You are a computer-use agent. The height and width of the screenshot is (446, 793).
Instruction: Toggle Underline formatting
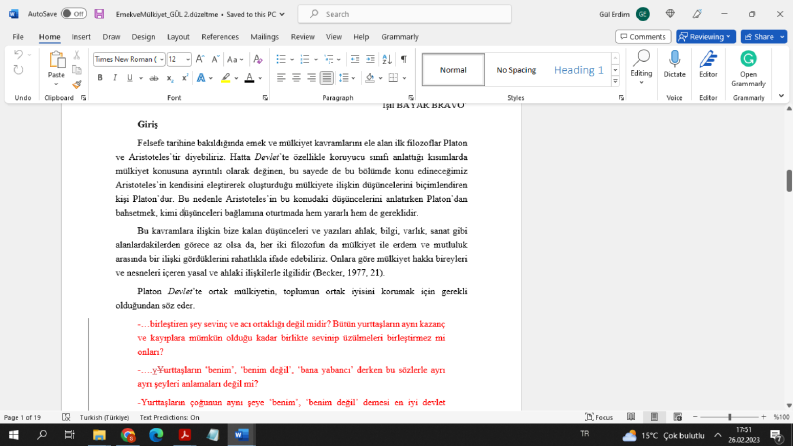point(129,78)
